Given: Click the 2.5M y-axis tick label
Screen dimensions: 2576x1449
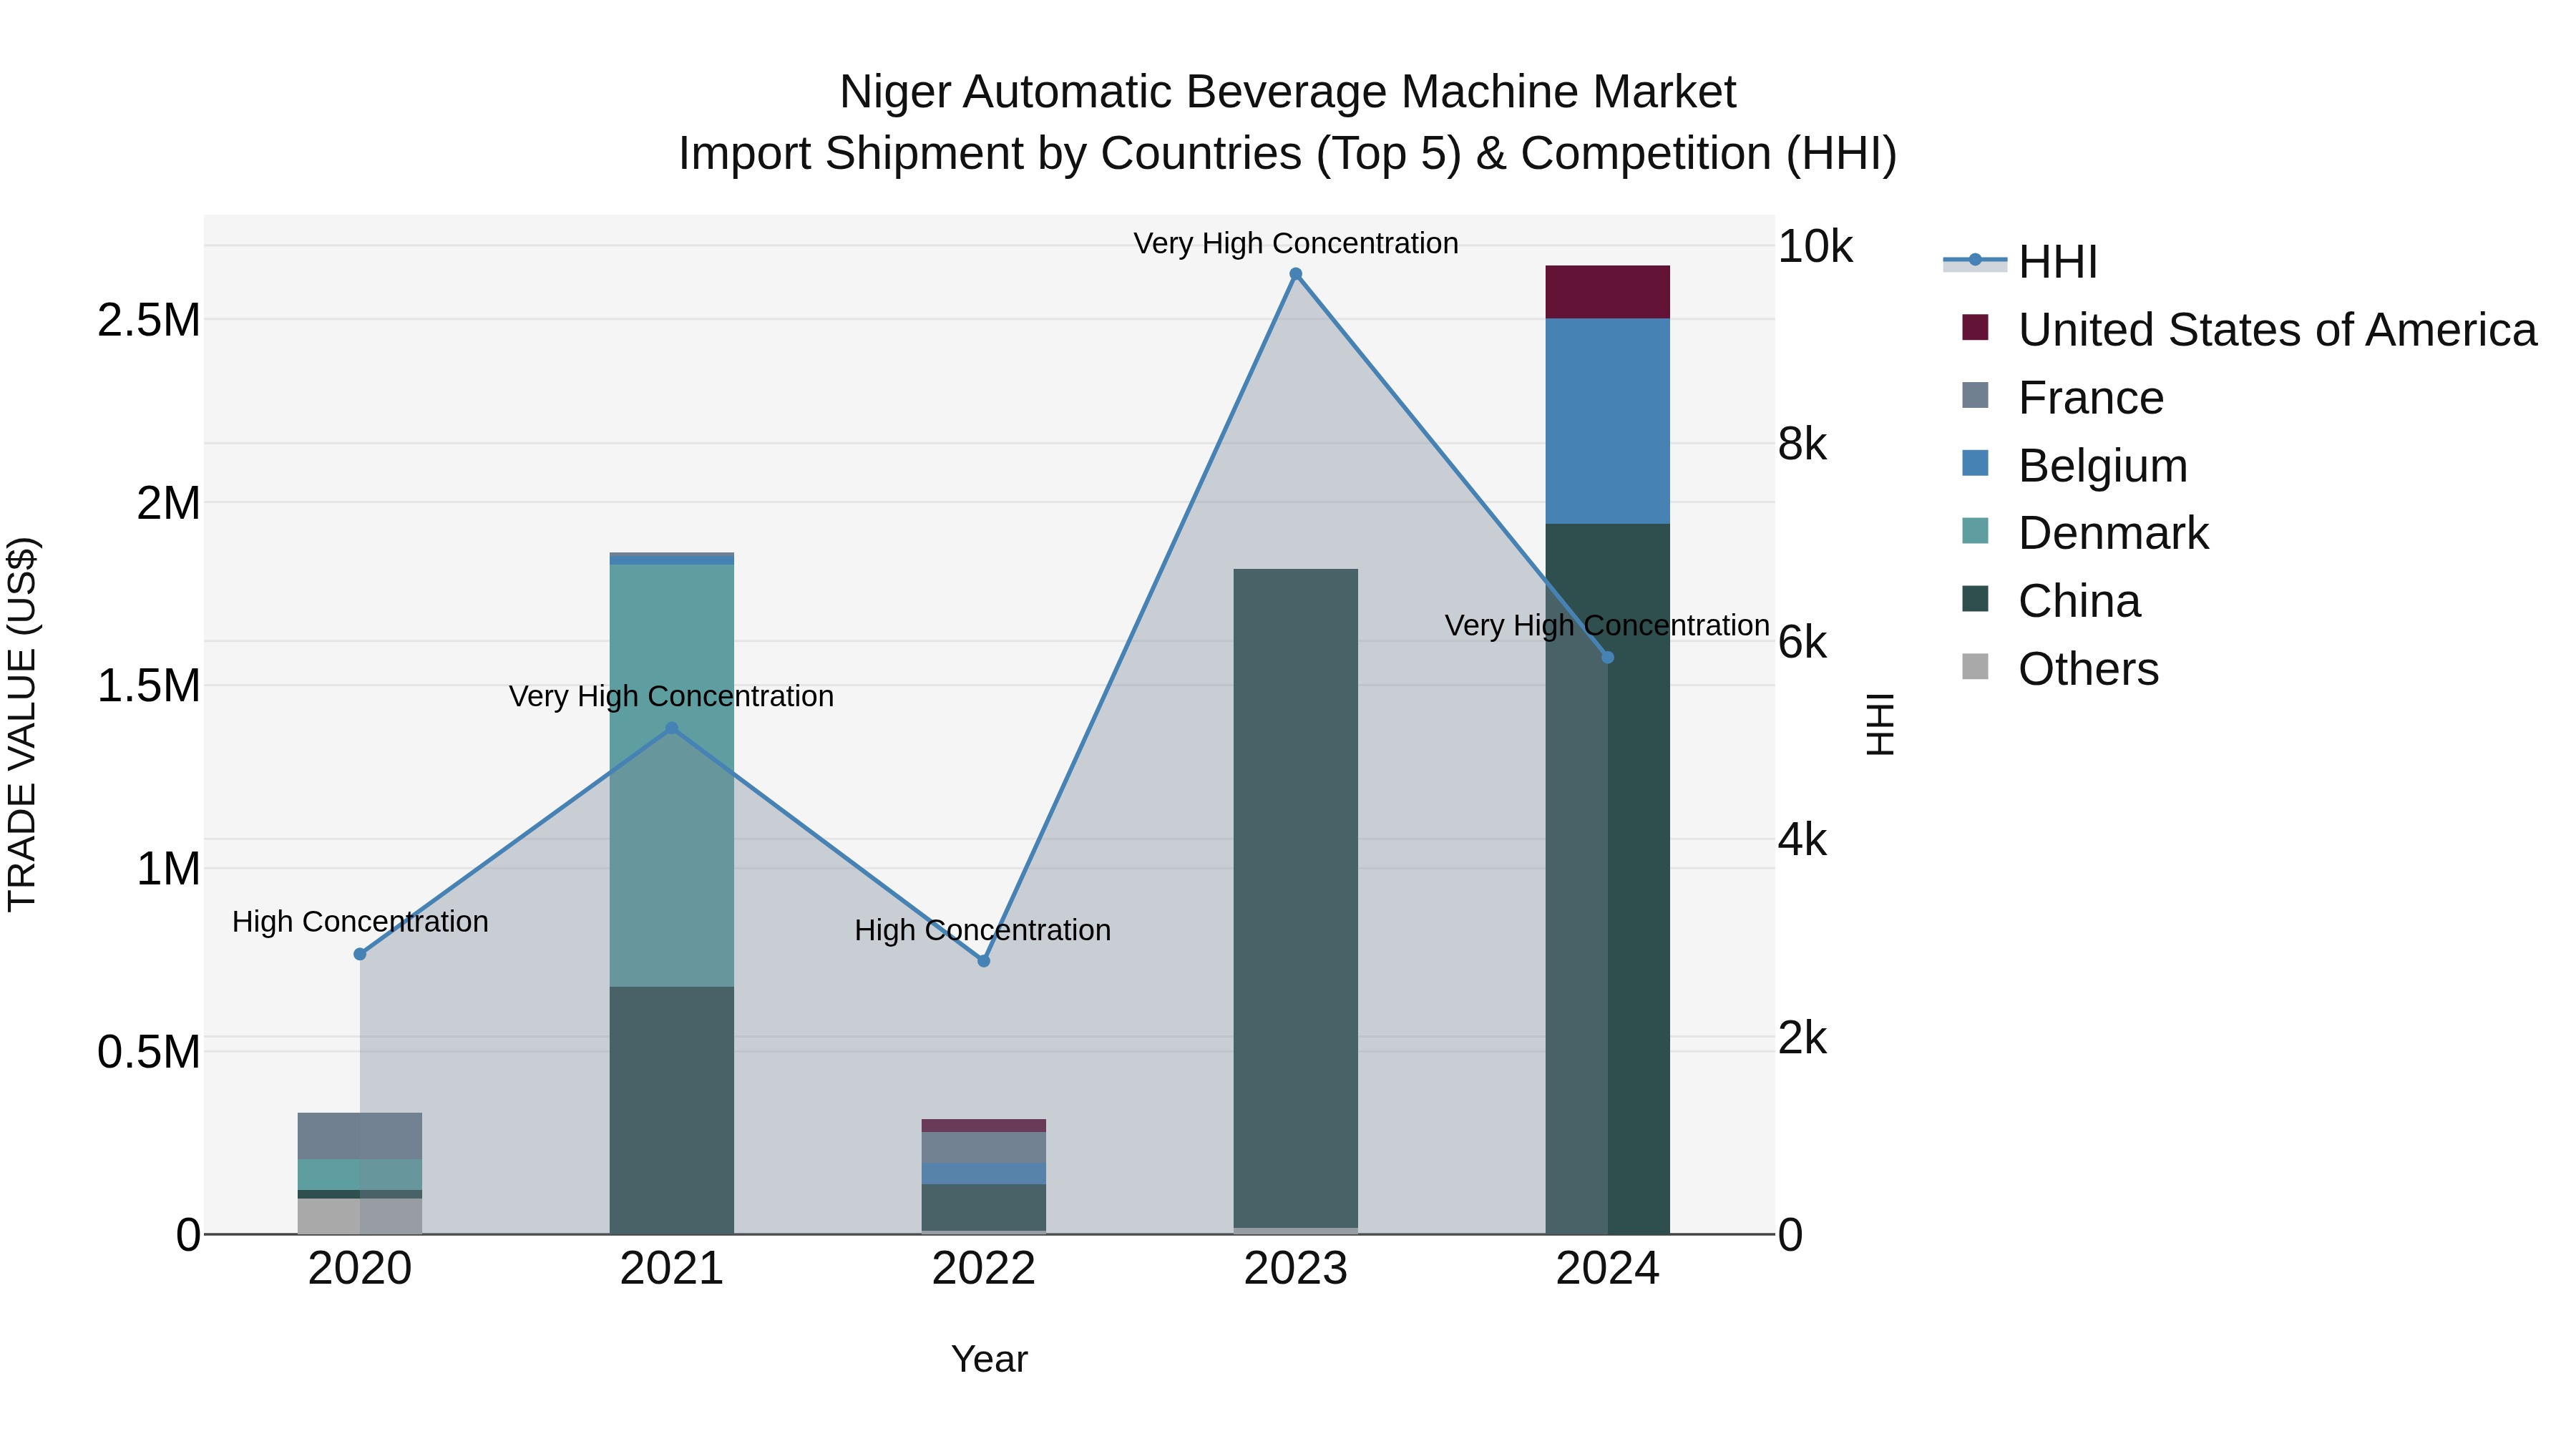Looking at the screenshot, I should (149, 320).
